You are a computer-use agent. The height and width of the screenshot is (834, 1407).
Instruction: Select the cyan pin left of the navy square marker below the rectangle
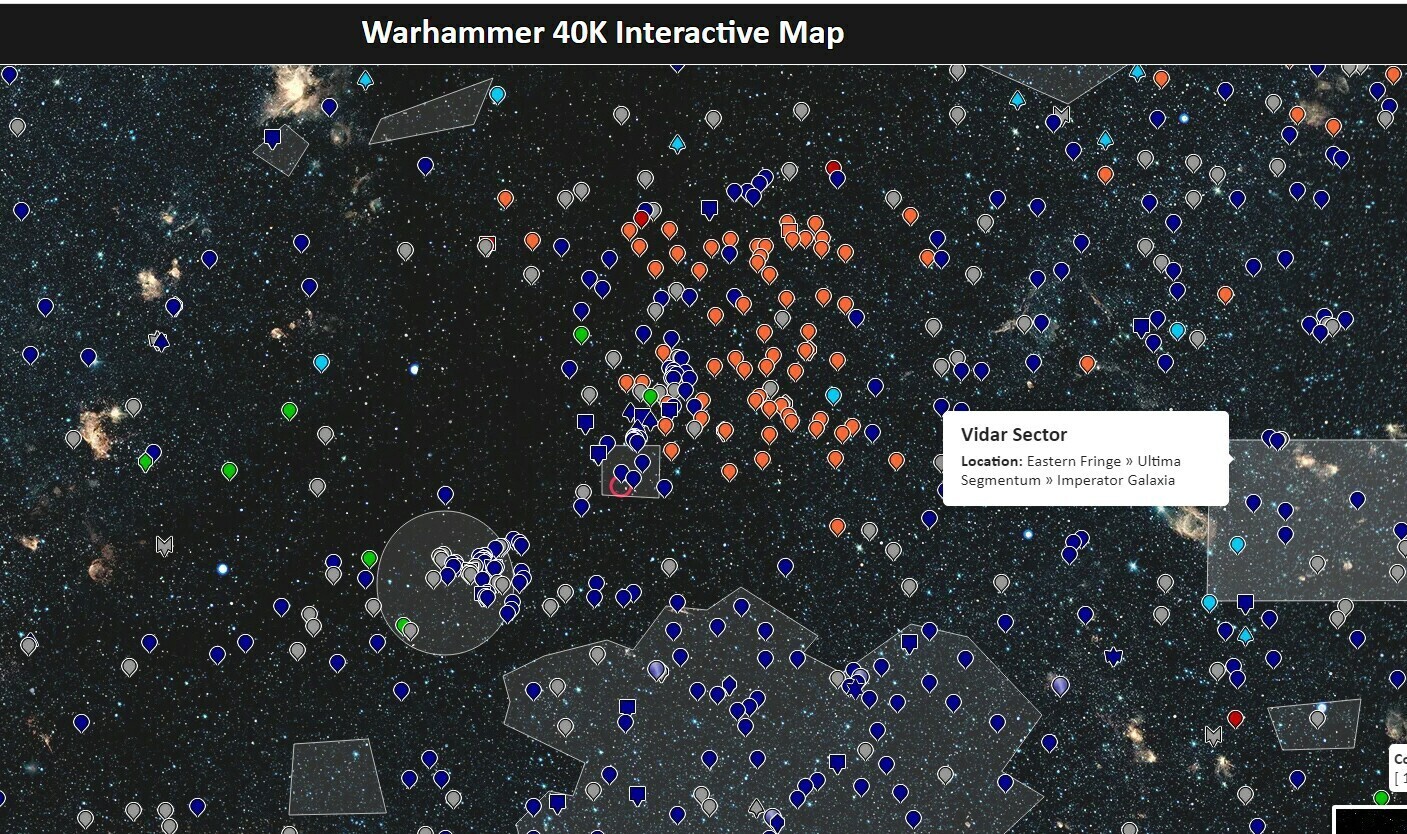coord(1209,602)
